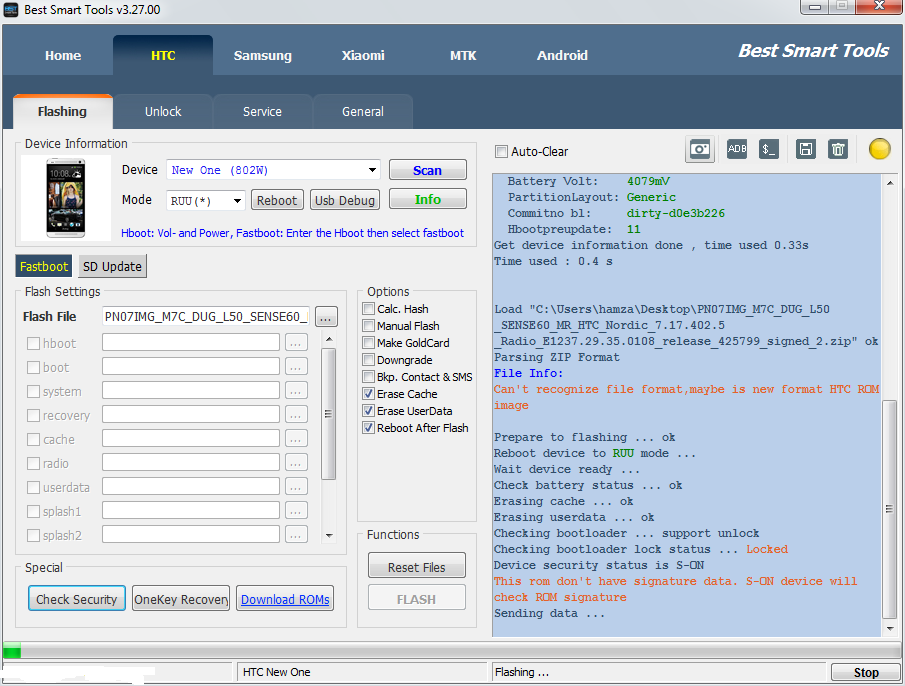Click the Check Security button
Viewport: 905px width, 686px height.
point(77,599)
